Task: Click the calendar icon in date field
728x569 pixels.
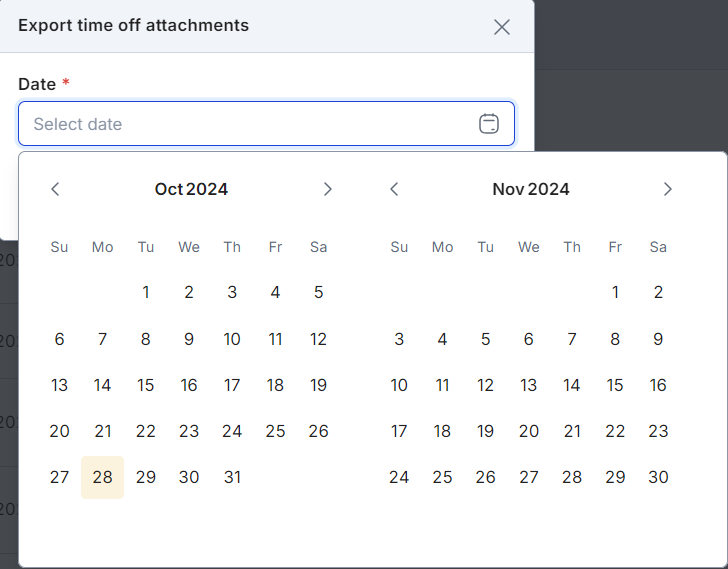Action: [x=489, y=124]
